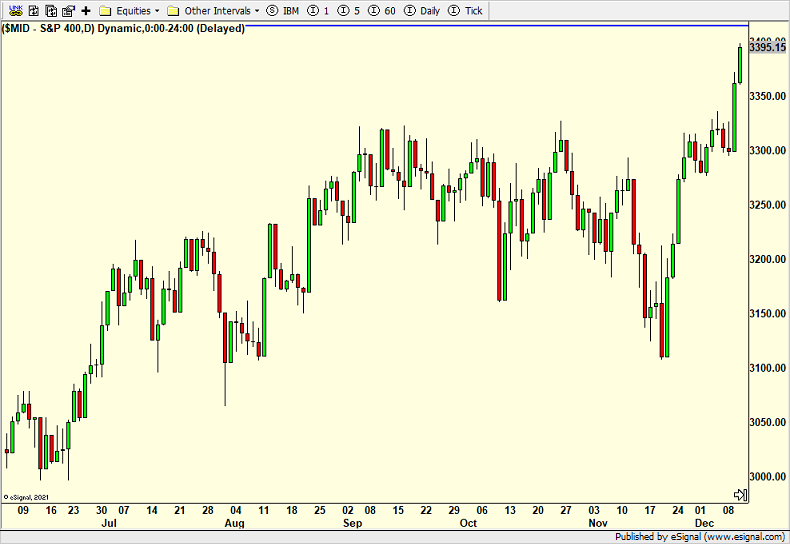The image size is (790, 544).
Task: Click the LINK symbol-linking icon
Action: click(14, 10)
